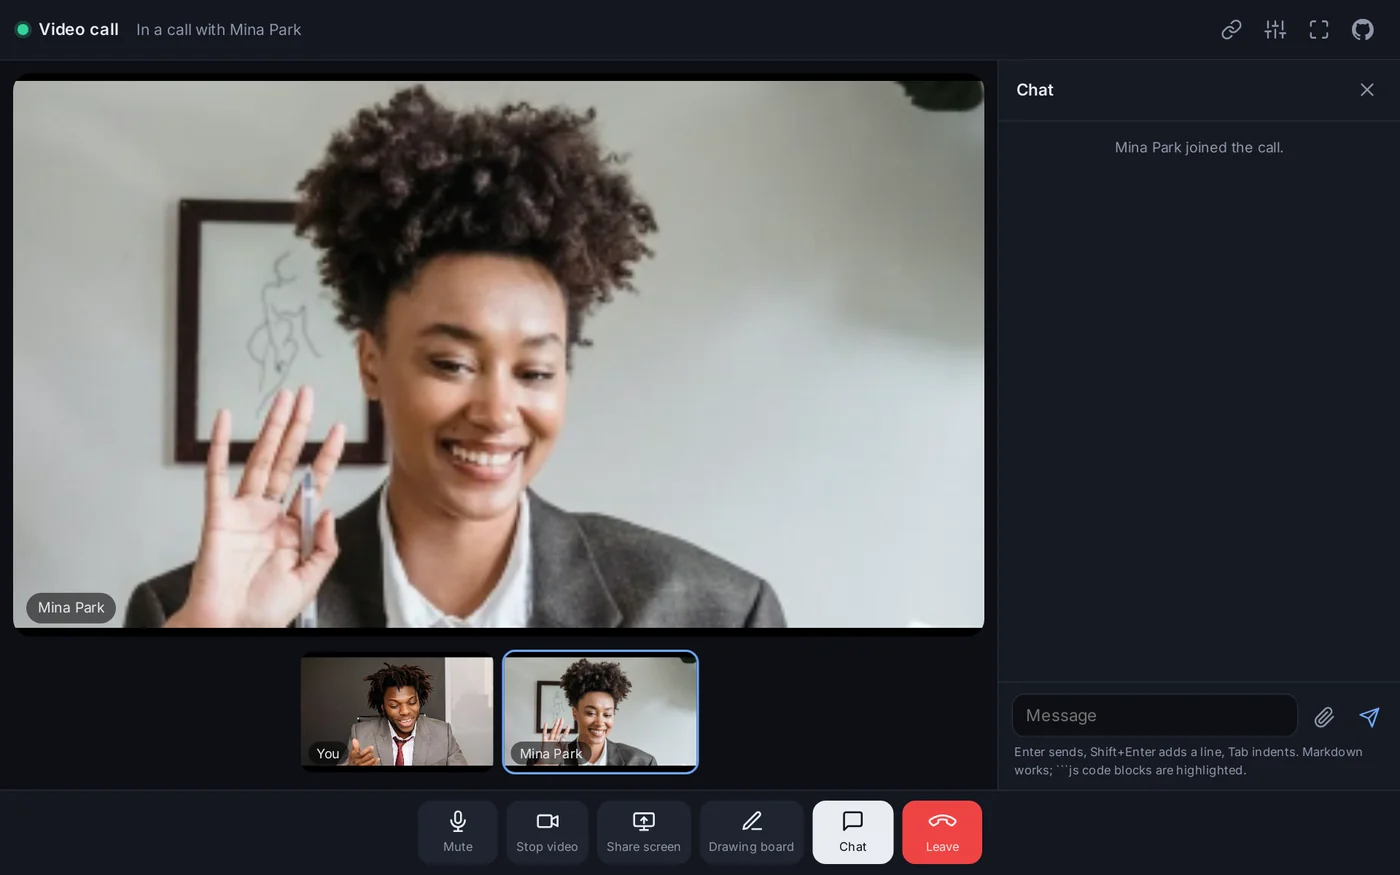The image size is (1400, 875).
Task: Click 'In a call with Mina Park' text
Action: click(x=219, y=30)
